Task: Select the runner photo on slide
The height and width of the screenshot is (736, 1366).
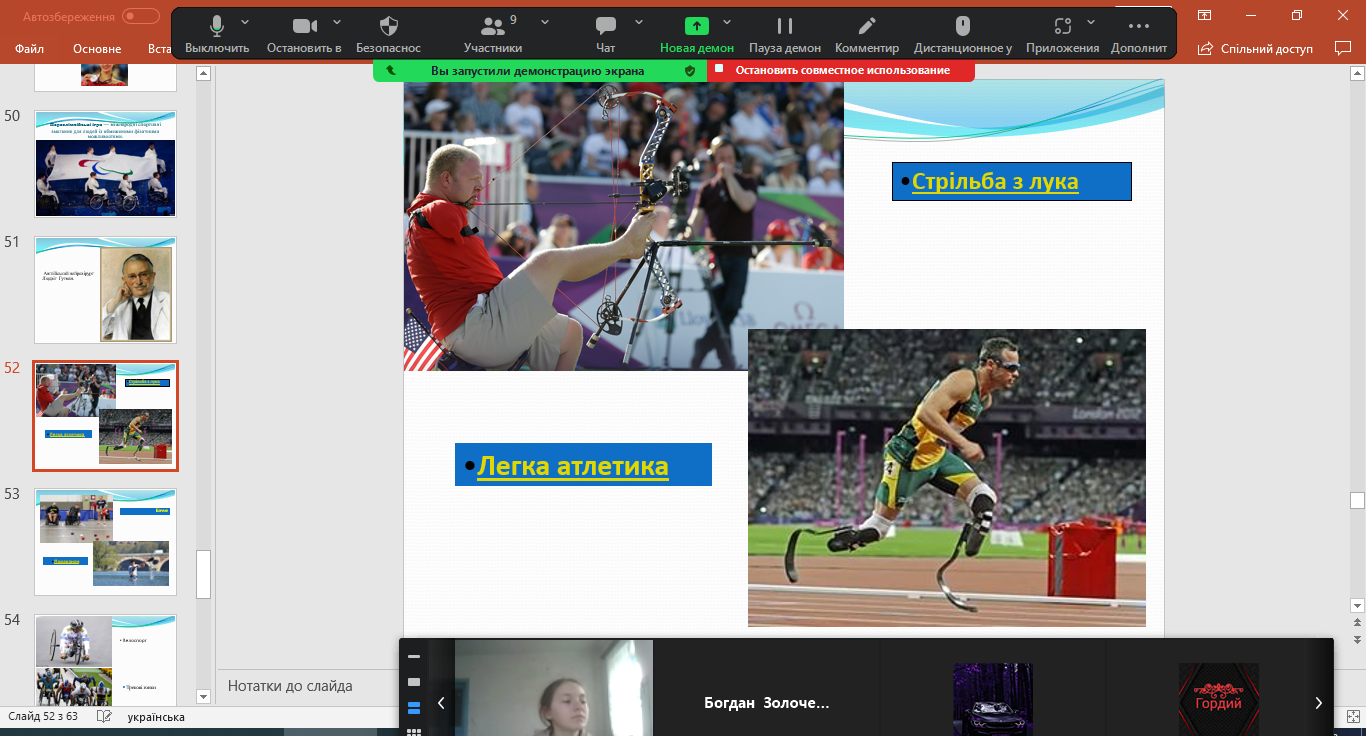Action: 947,478
